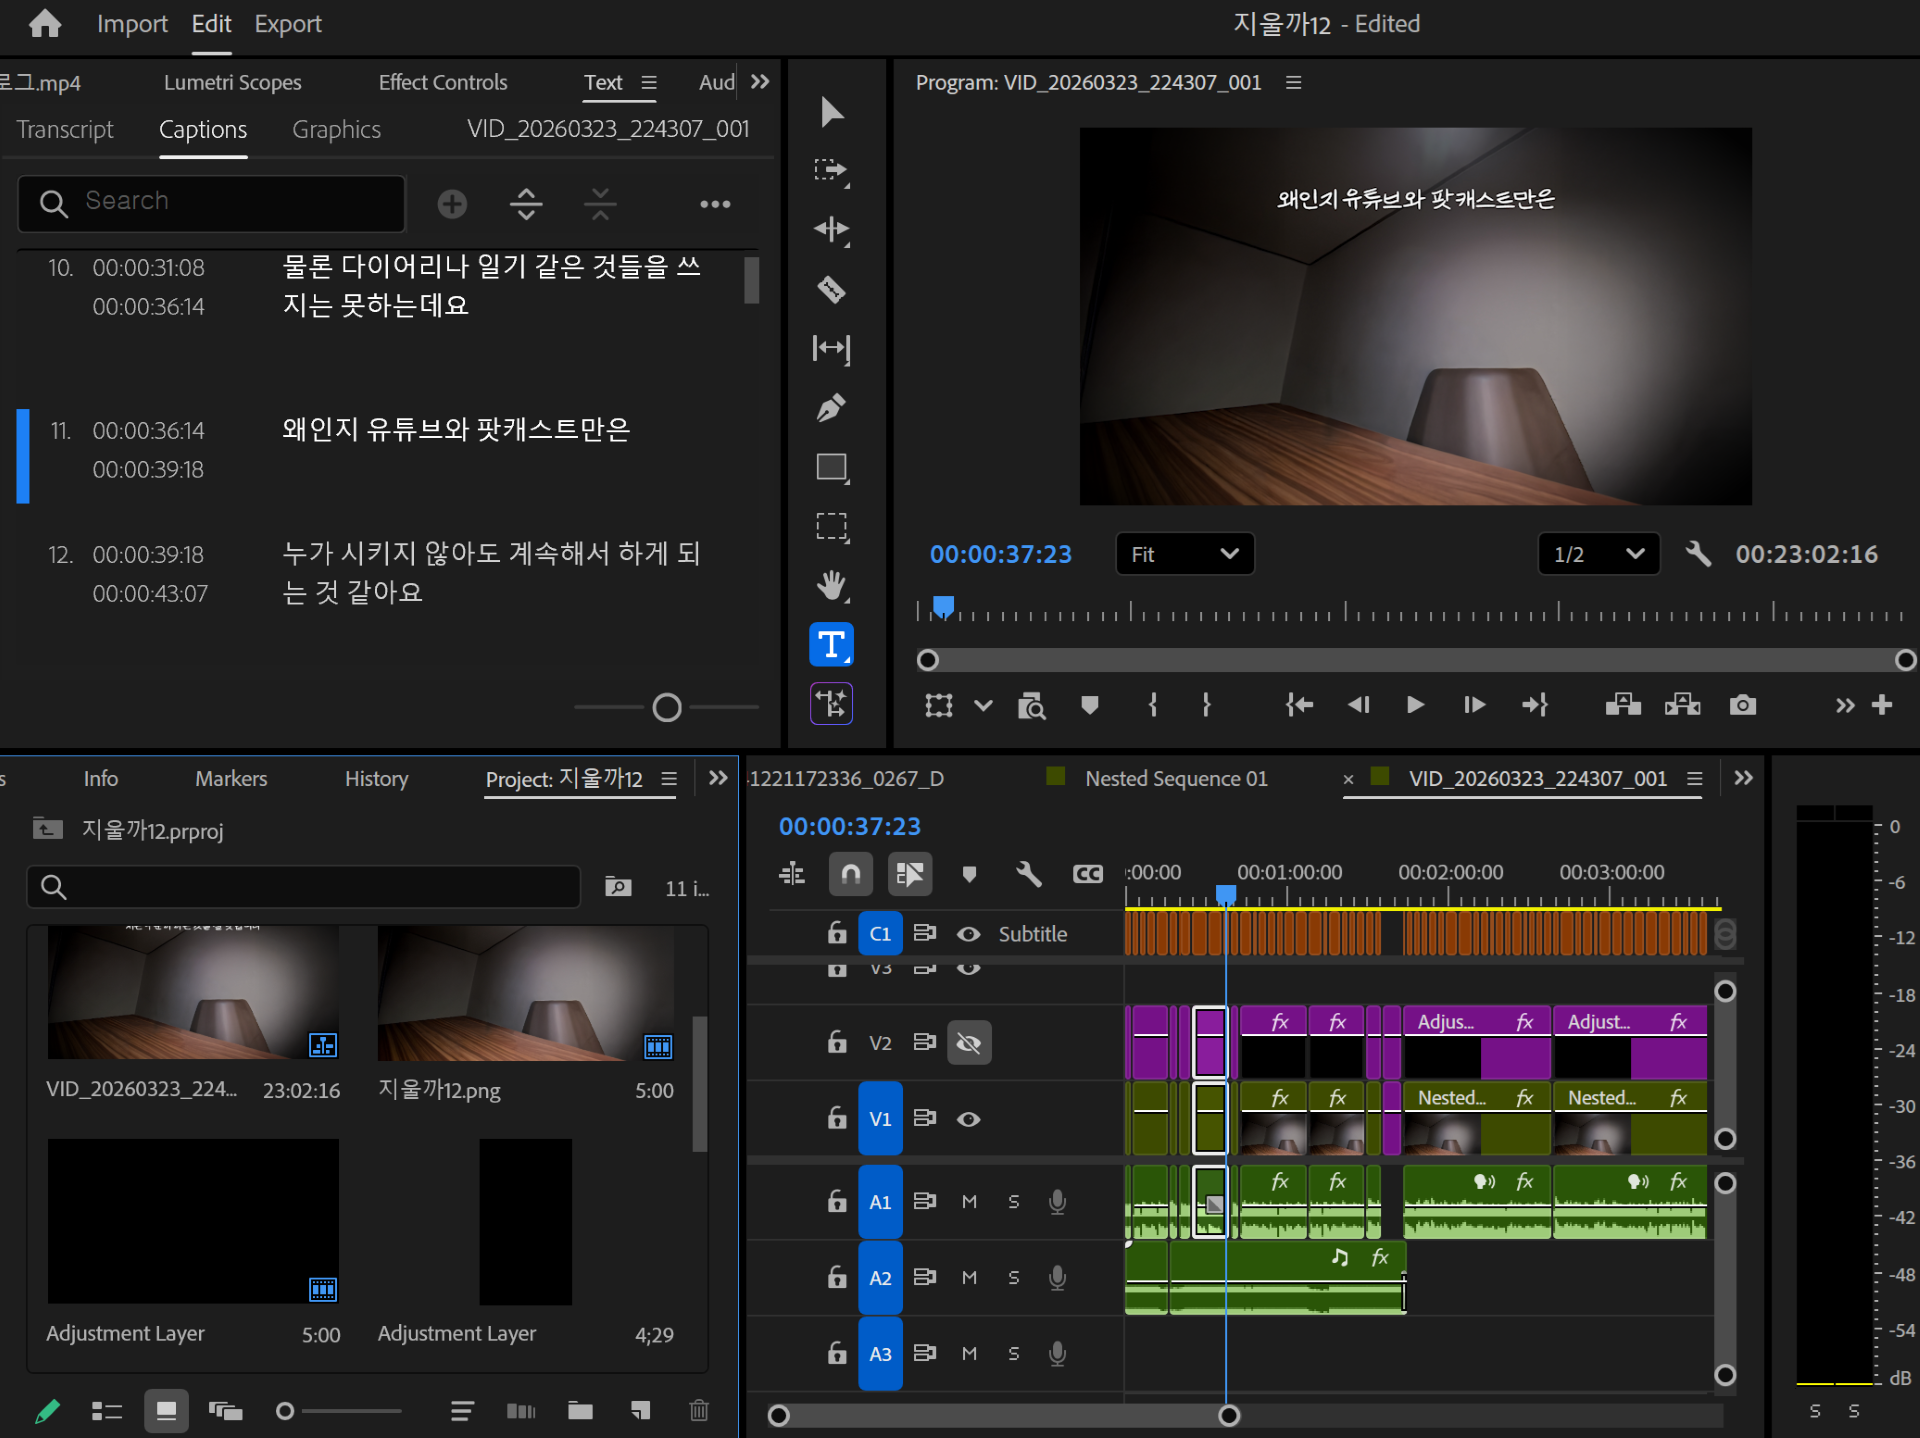The height and width of the screenshot is (1438, 1920).
Task: Open timeline wrench display settings
Action: (1028, 874)
